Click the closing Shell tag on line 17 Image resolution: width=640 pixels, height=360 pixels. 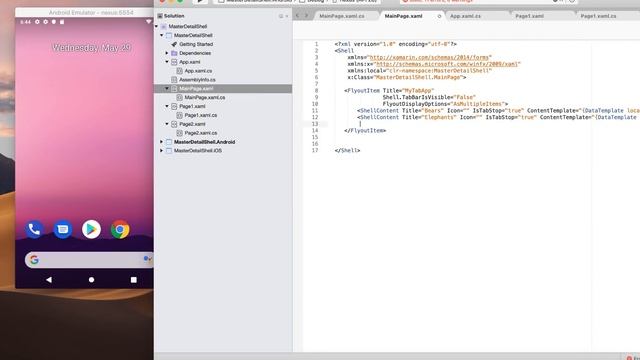(347, 150)
